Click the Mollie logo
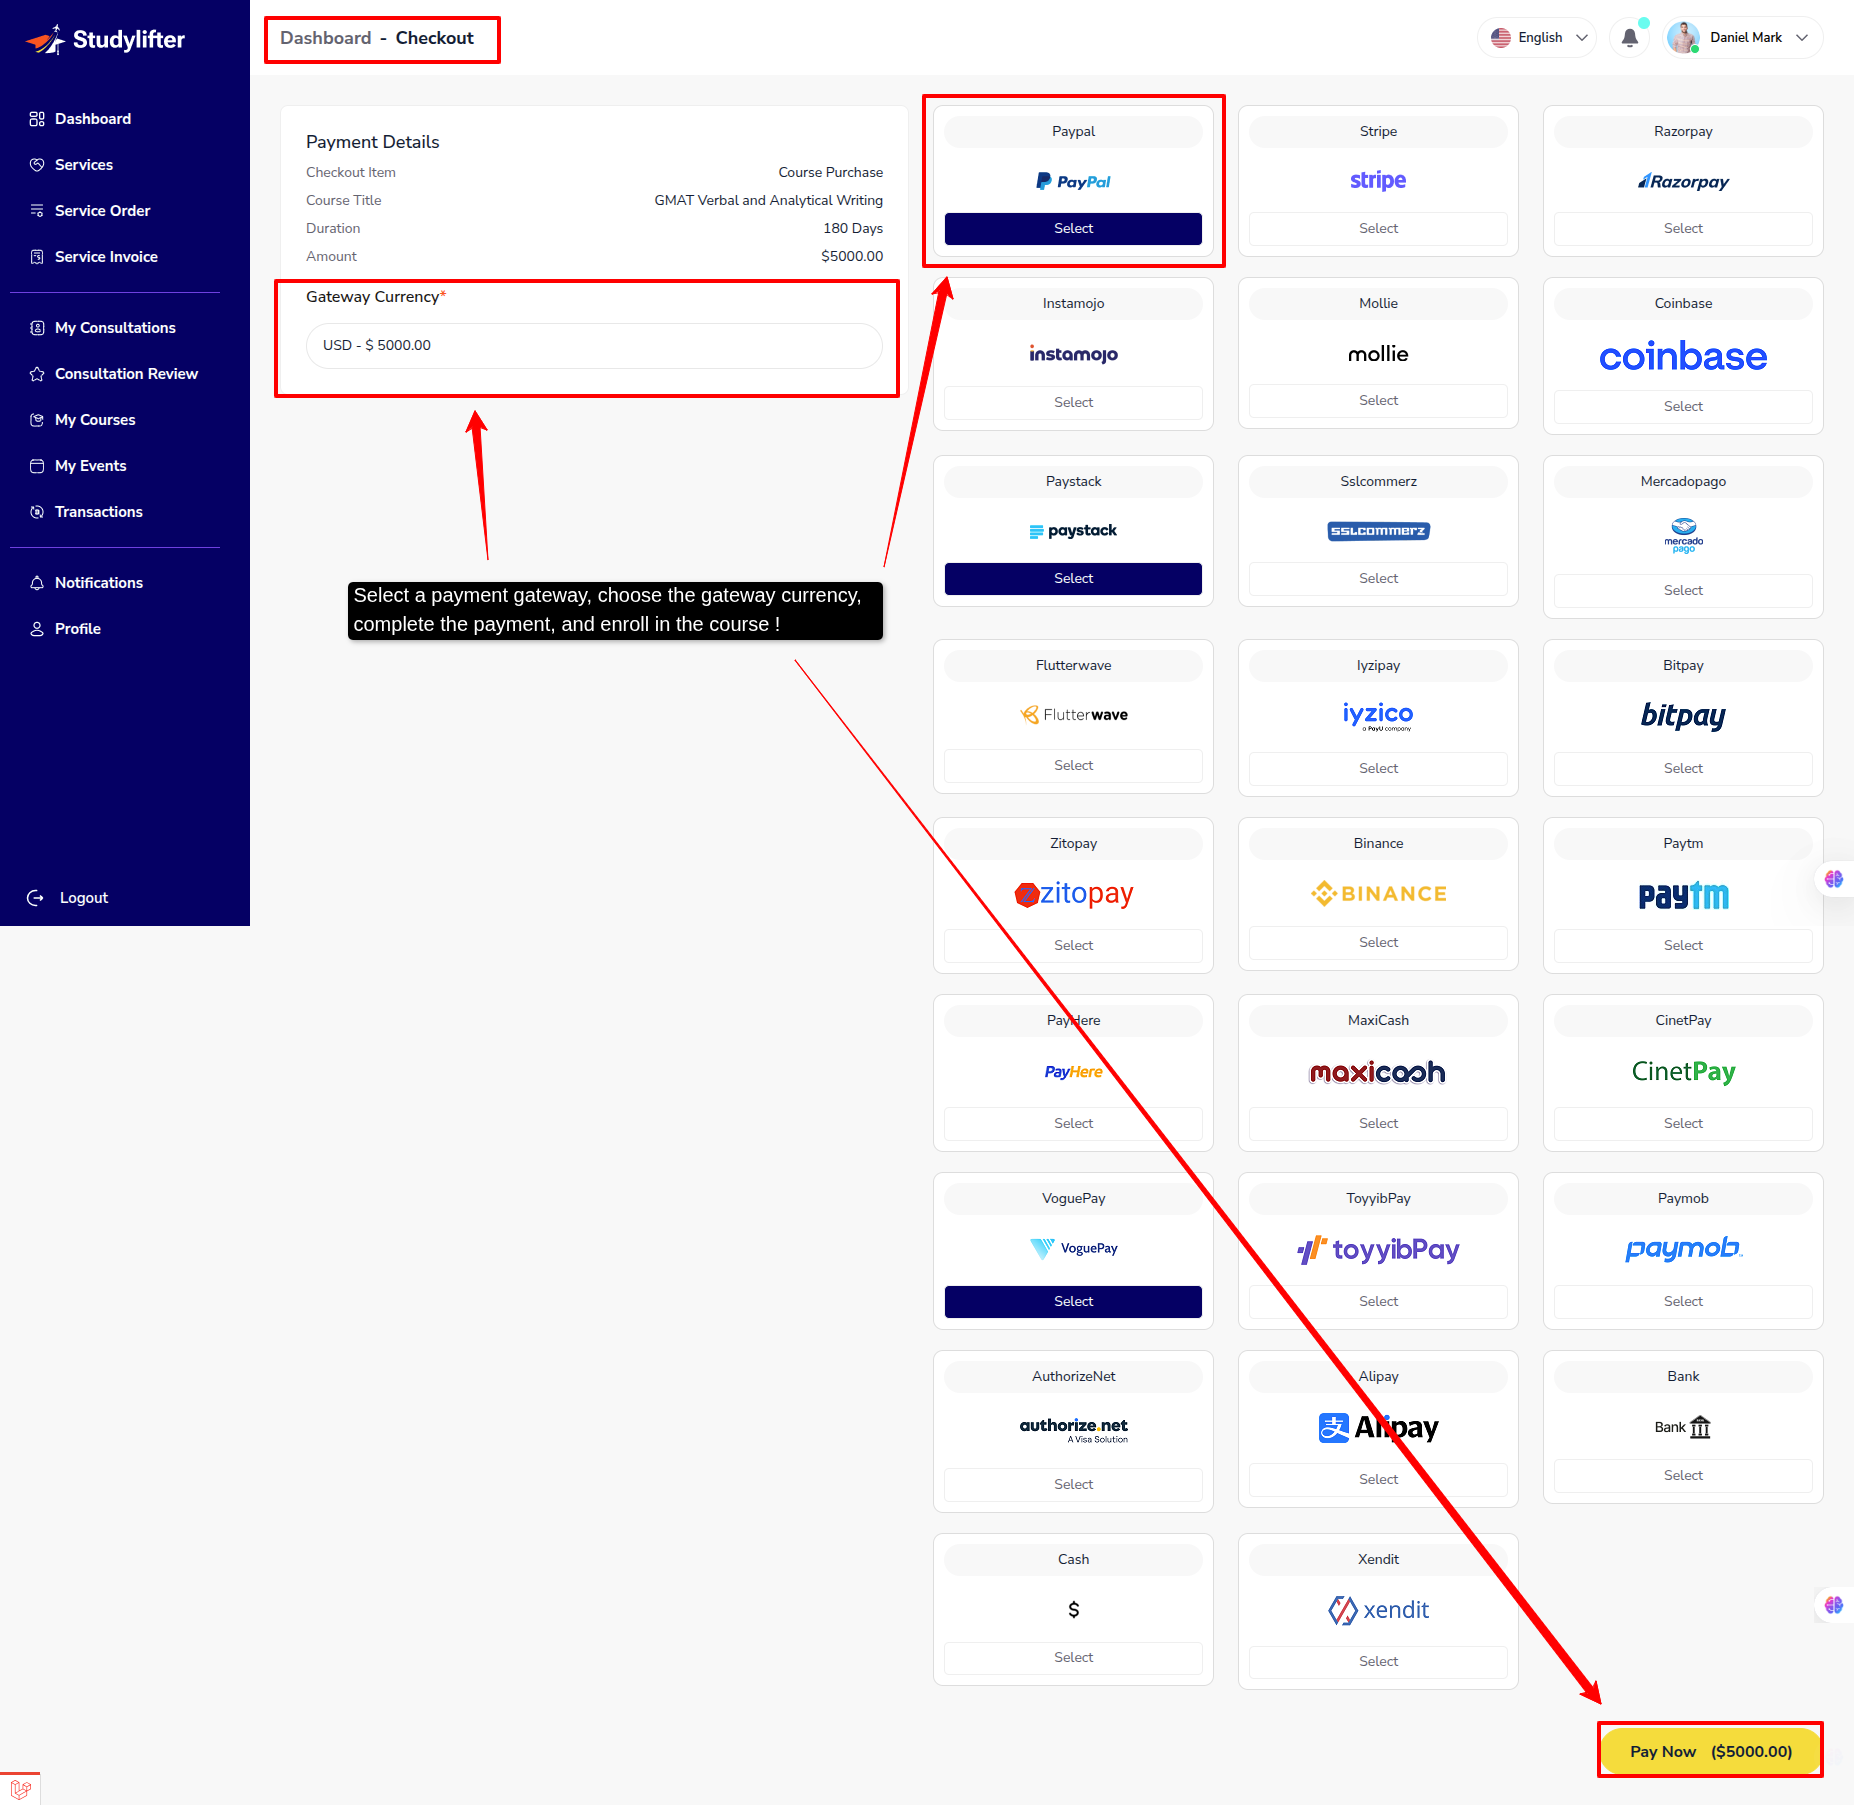The height and width of the screenshot is (1807, 1854). click(x=1378, y=353)
